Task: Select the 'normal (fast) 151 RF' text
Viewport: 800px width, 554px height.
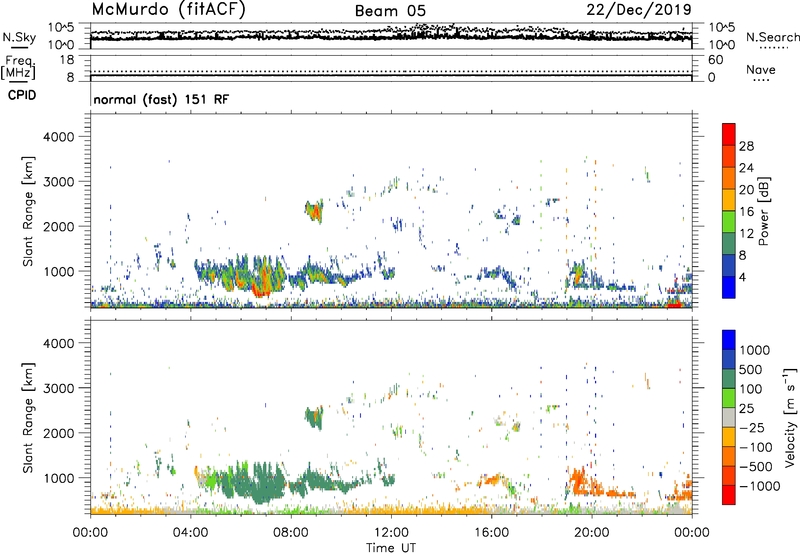Action: 161,99
